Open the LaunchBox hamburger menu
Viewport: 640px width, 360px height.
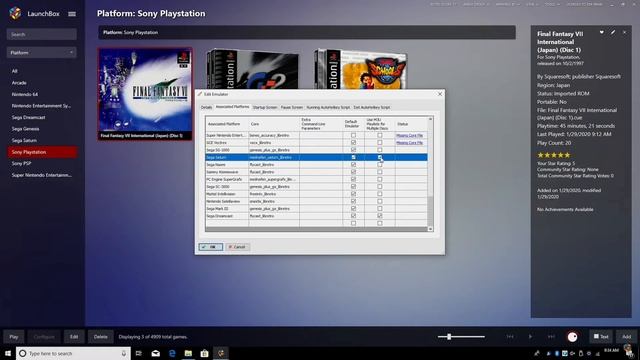point(72,14)
